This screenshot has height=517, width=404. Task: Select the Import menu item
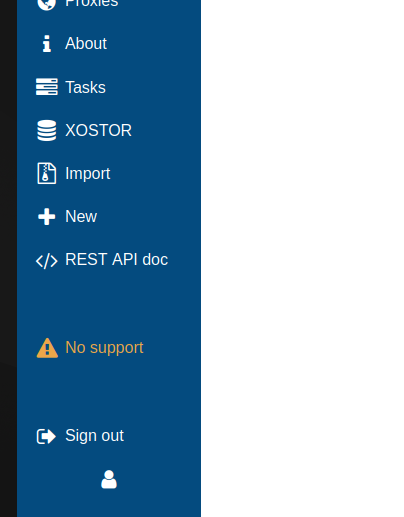88,174
